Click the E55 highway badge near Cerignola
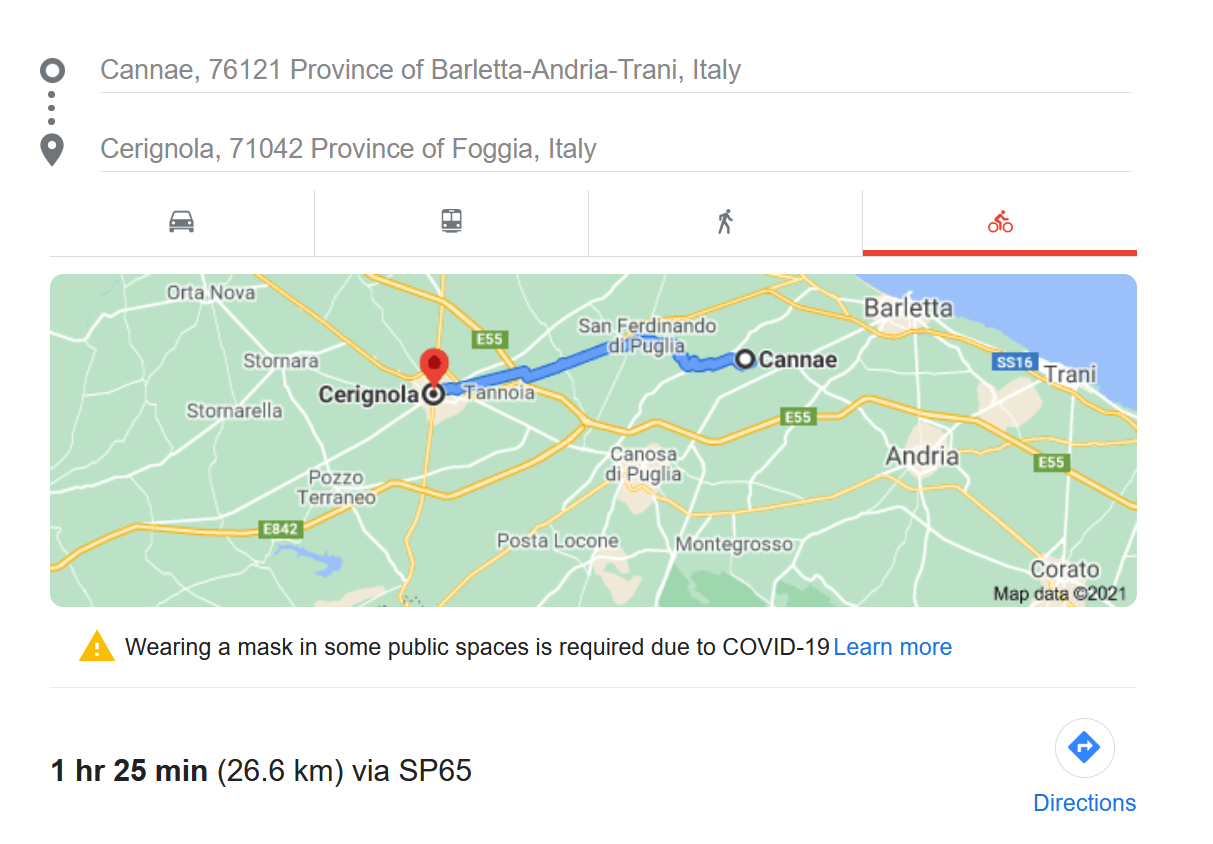Image resolution: width=1213 pixels, height=844 pixels. (x=489, y=339)
